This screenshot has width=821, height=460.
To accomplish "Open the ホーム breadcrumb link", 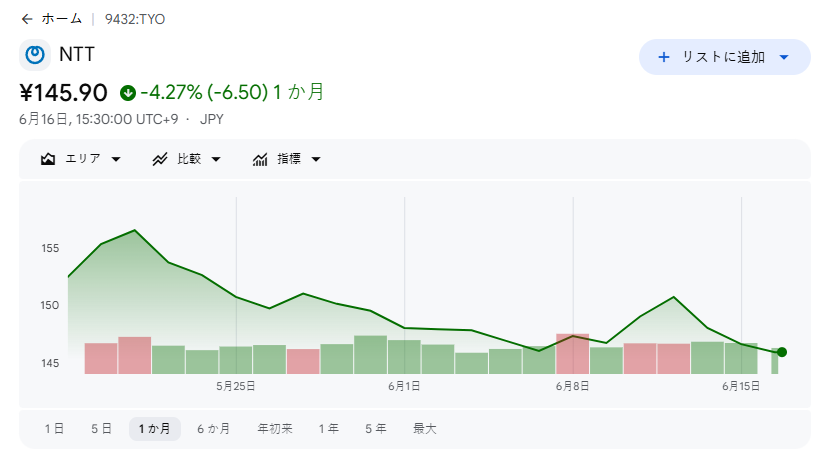I will [x=62, y=19].
